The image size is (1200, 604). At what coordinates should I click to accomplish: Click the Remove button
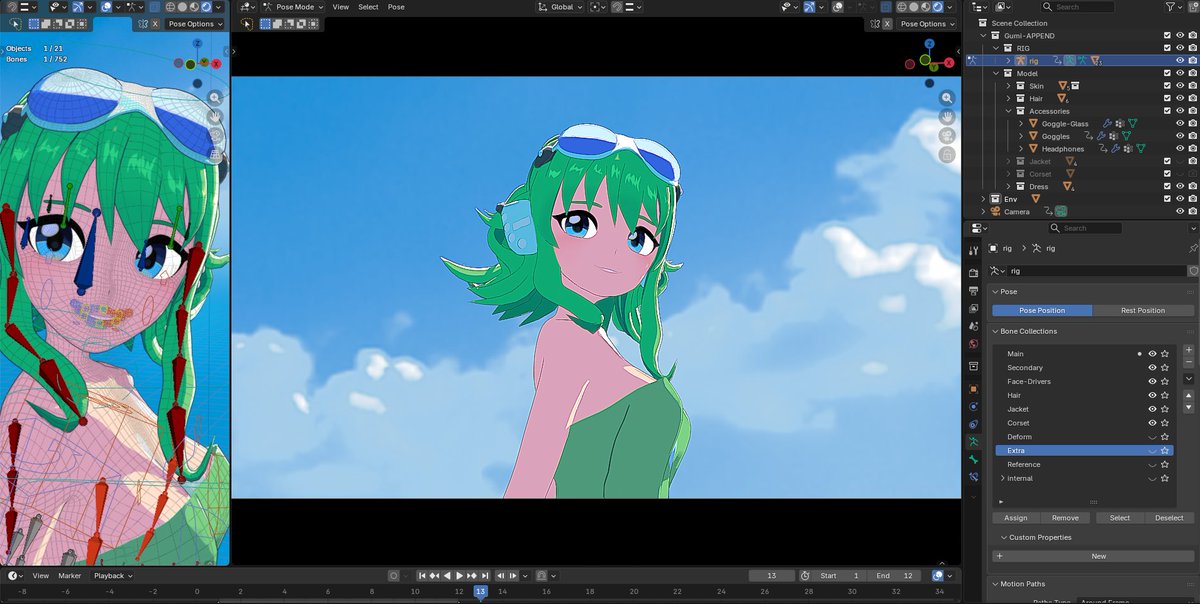(1065, 518)
